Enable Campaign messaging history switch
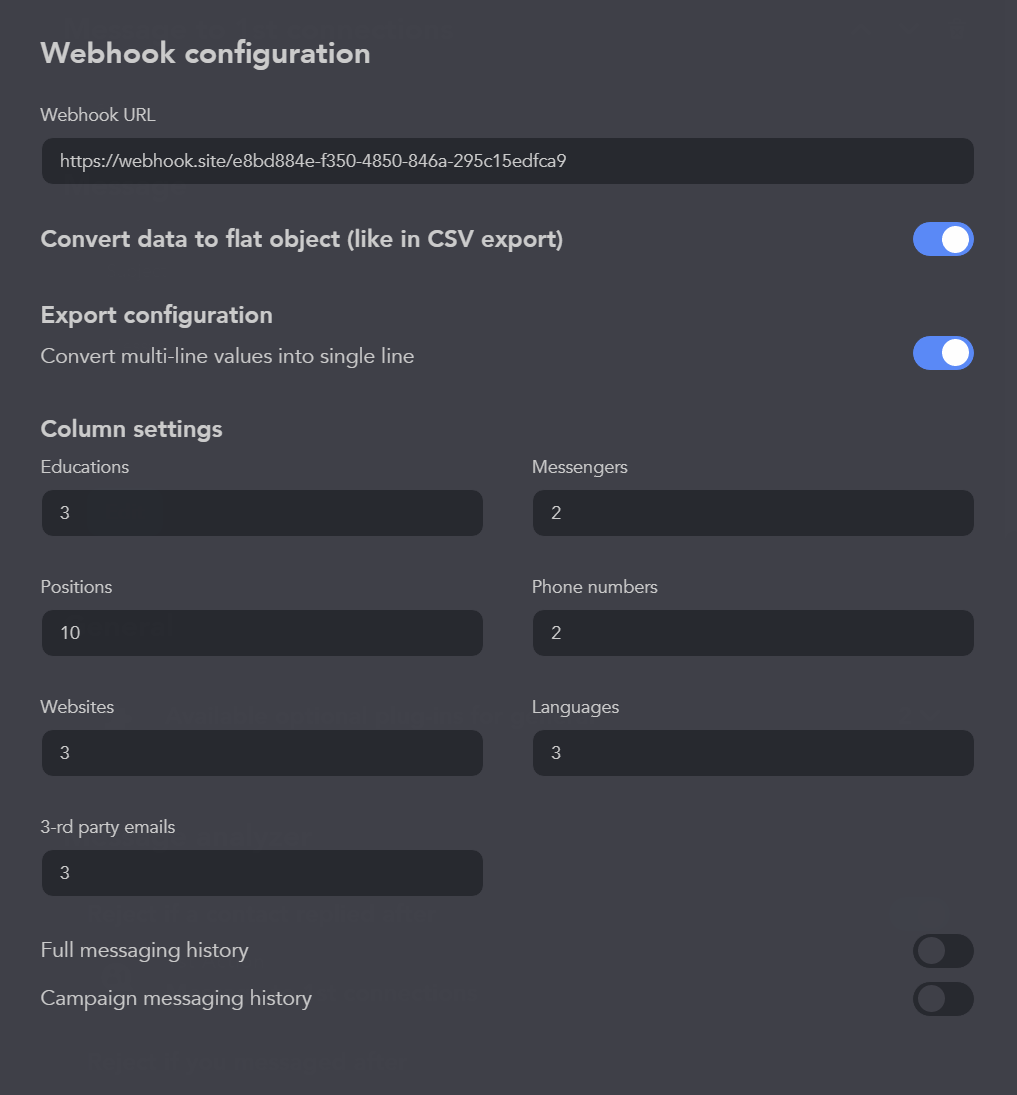The image size is (1017, 1095). 942,999
